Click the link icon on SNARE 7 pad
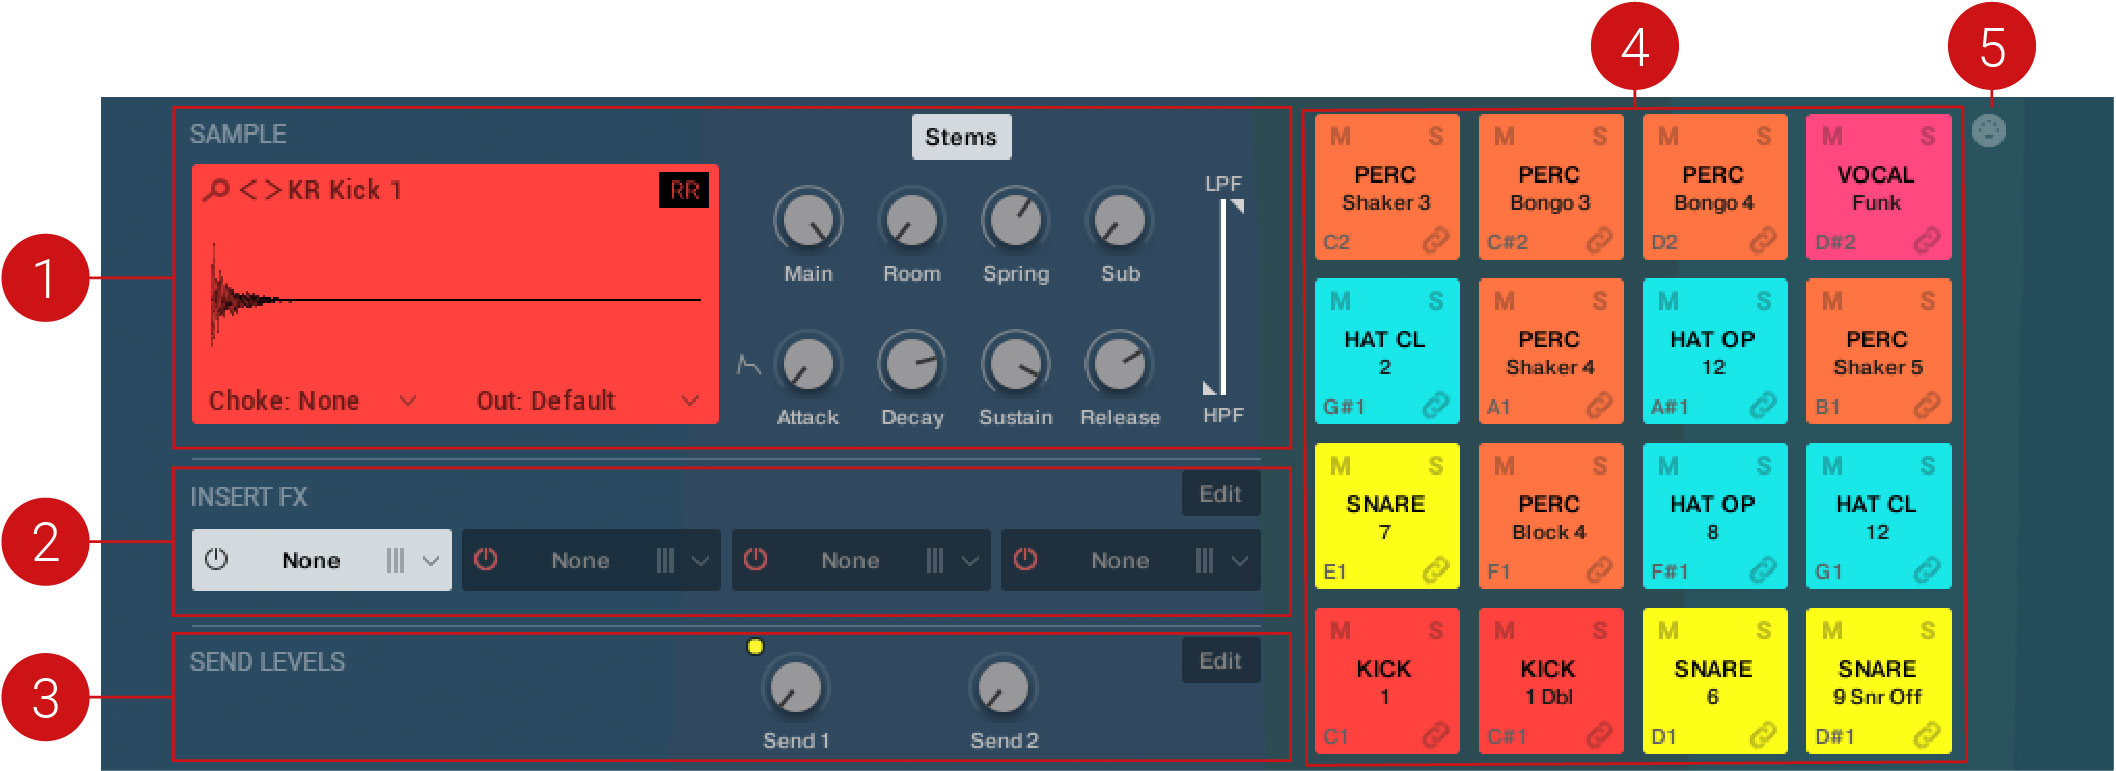This screenshot has width=2116, height=771. [1435, 571]
